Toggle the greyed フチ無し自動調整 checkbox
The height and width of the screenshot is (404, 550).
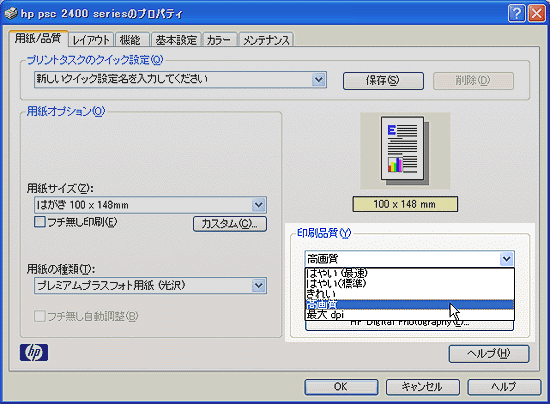point(40,316)
